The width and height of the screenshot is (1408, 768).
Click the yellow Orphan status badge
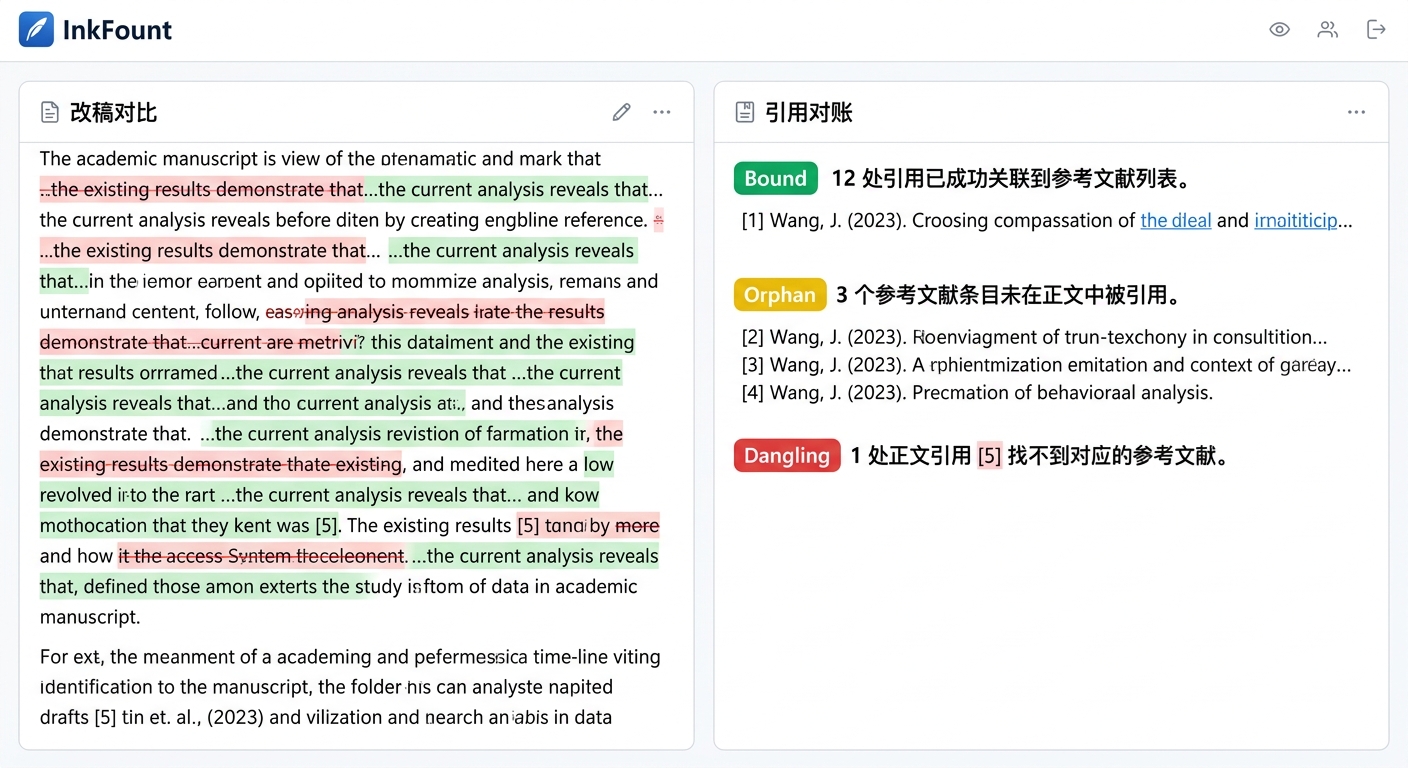[x=779, y=295]
